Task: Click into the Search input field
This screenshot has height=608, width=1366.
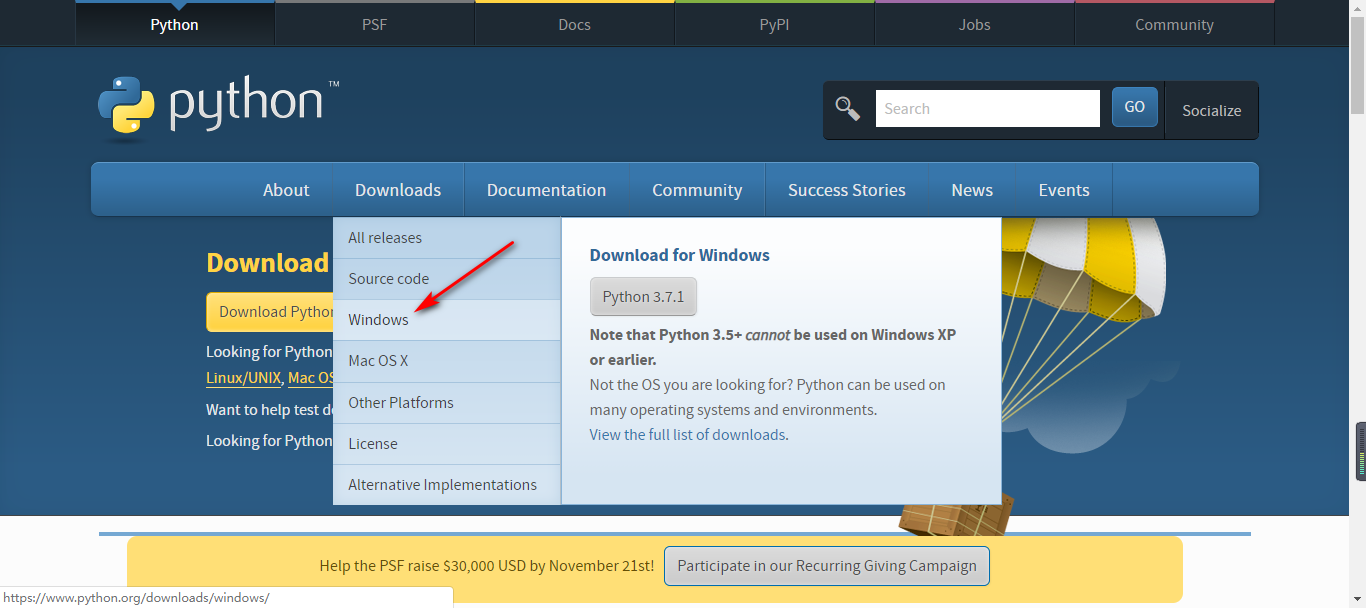Action: 988,108
